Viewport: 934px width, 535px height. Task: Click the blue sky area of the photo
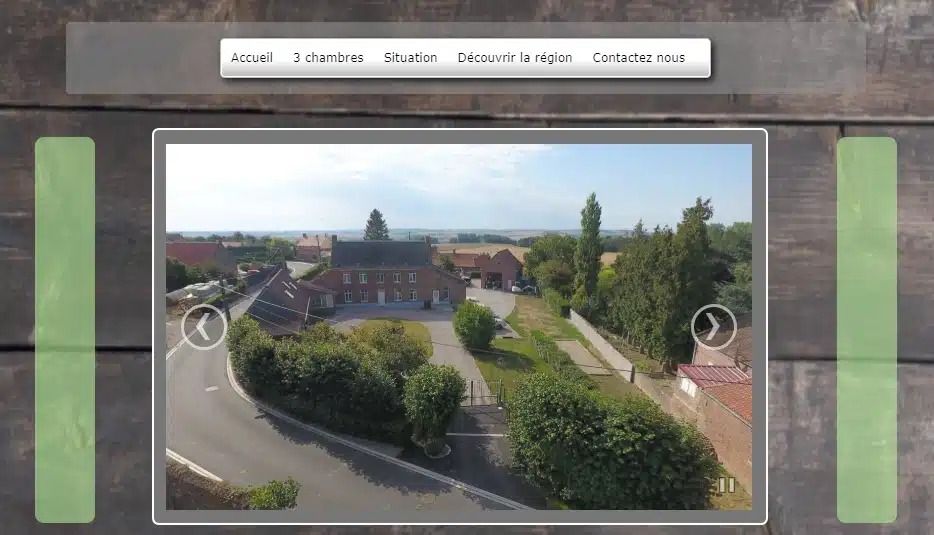pos(400,180)
